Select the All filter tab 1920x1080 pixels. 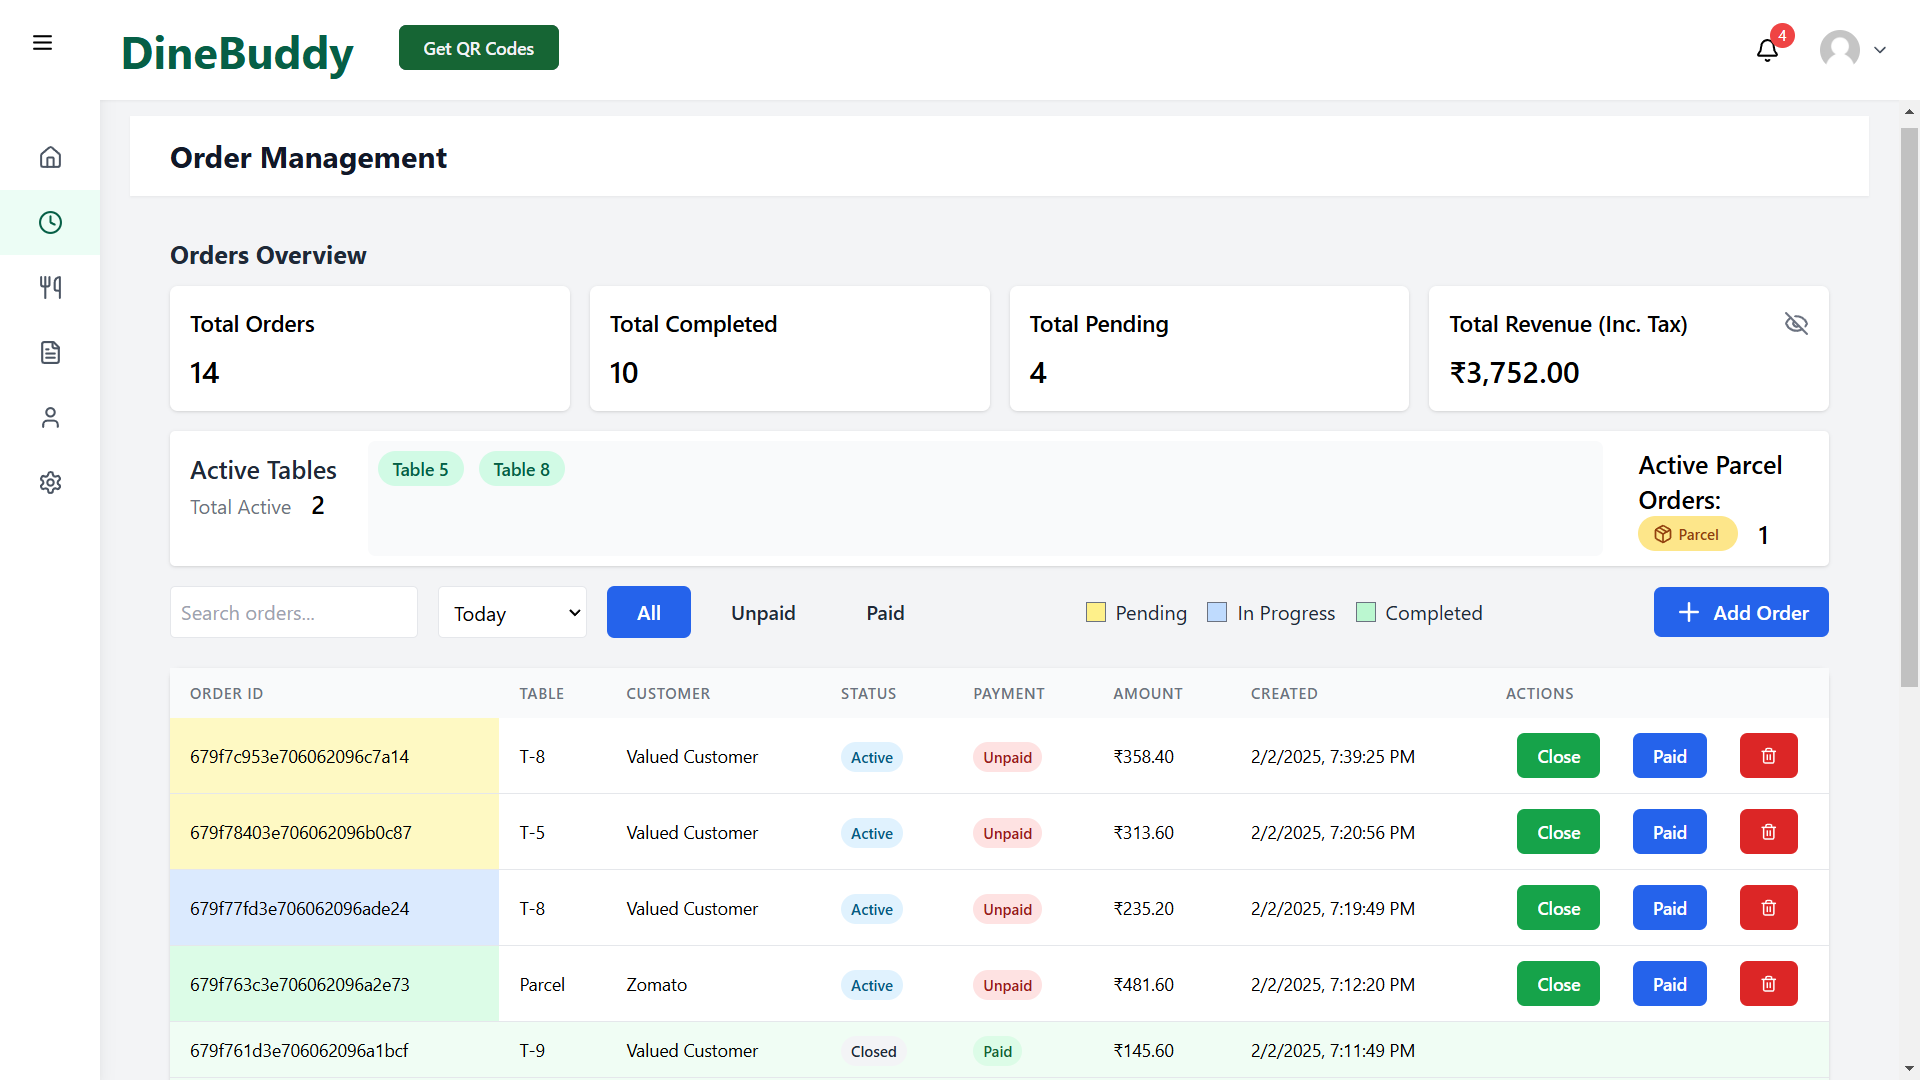pyautogui.click(x=648, y=612)
